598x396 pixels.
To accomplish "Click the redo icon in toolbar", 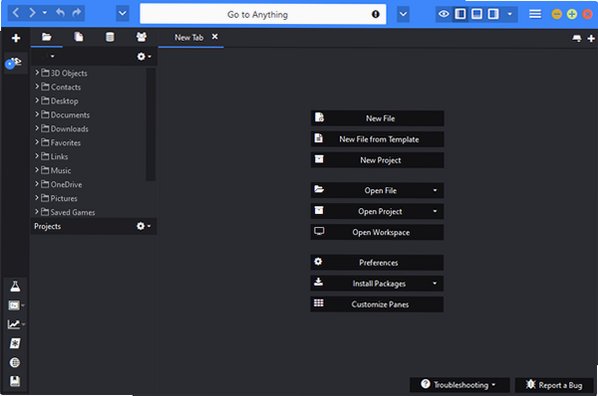I will pyautogui.click(x=77, y=13).
